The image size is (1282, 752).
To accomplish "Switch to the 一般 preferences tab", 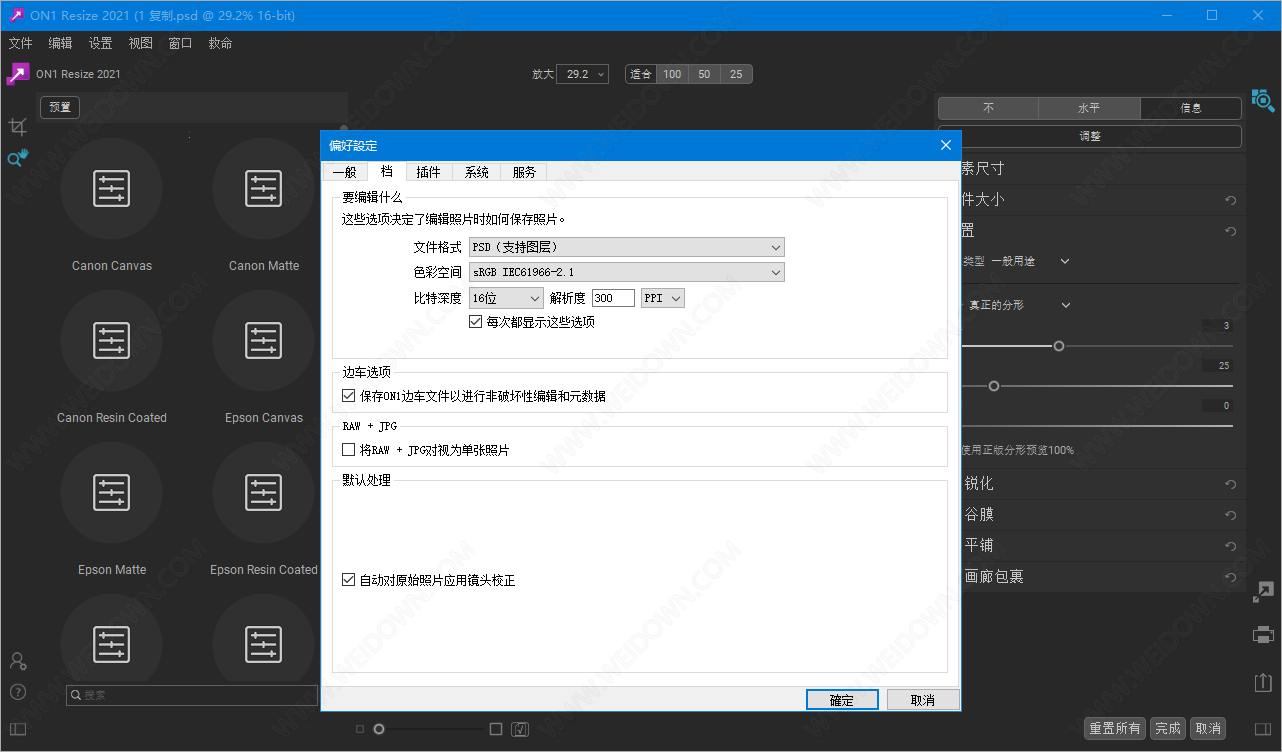I will point(344,172).
